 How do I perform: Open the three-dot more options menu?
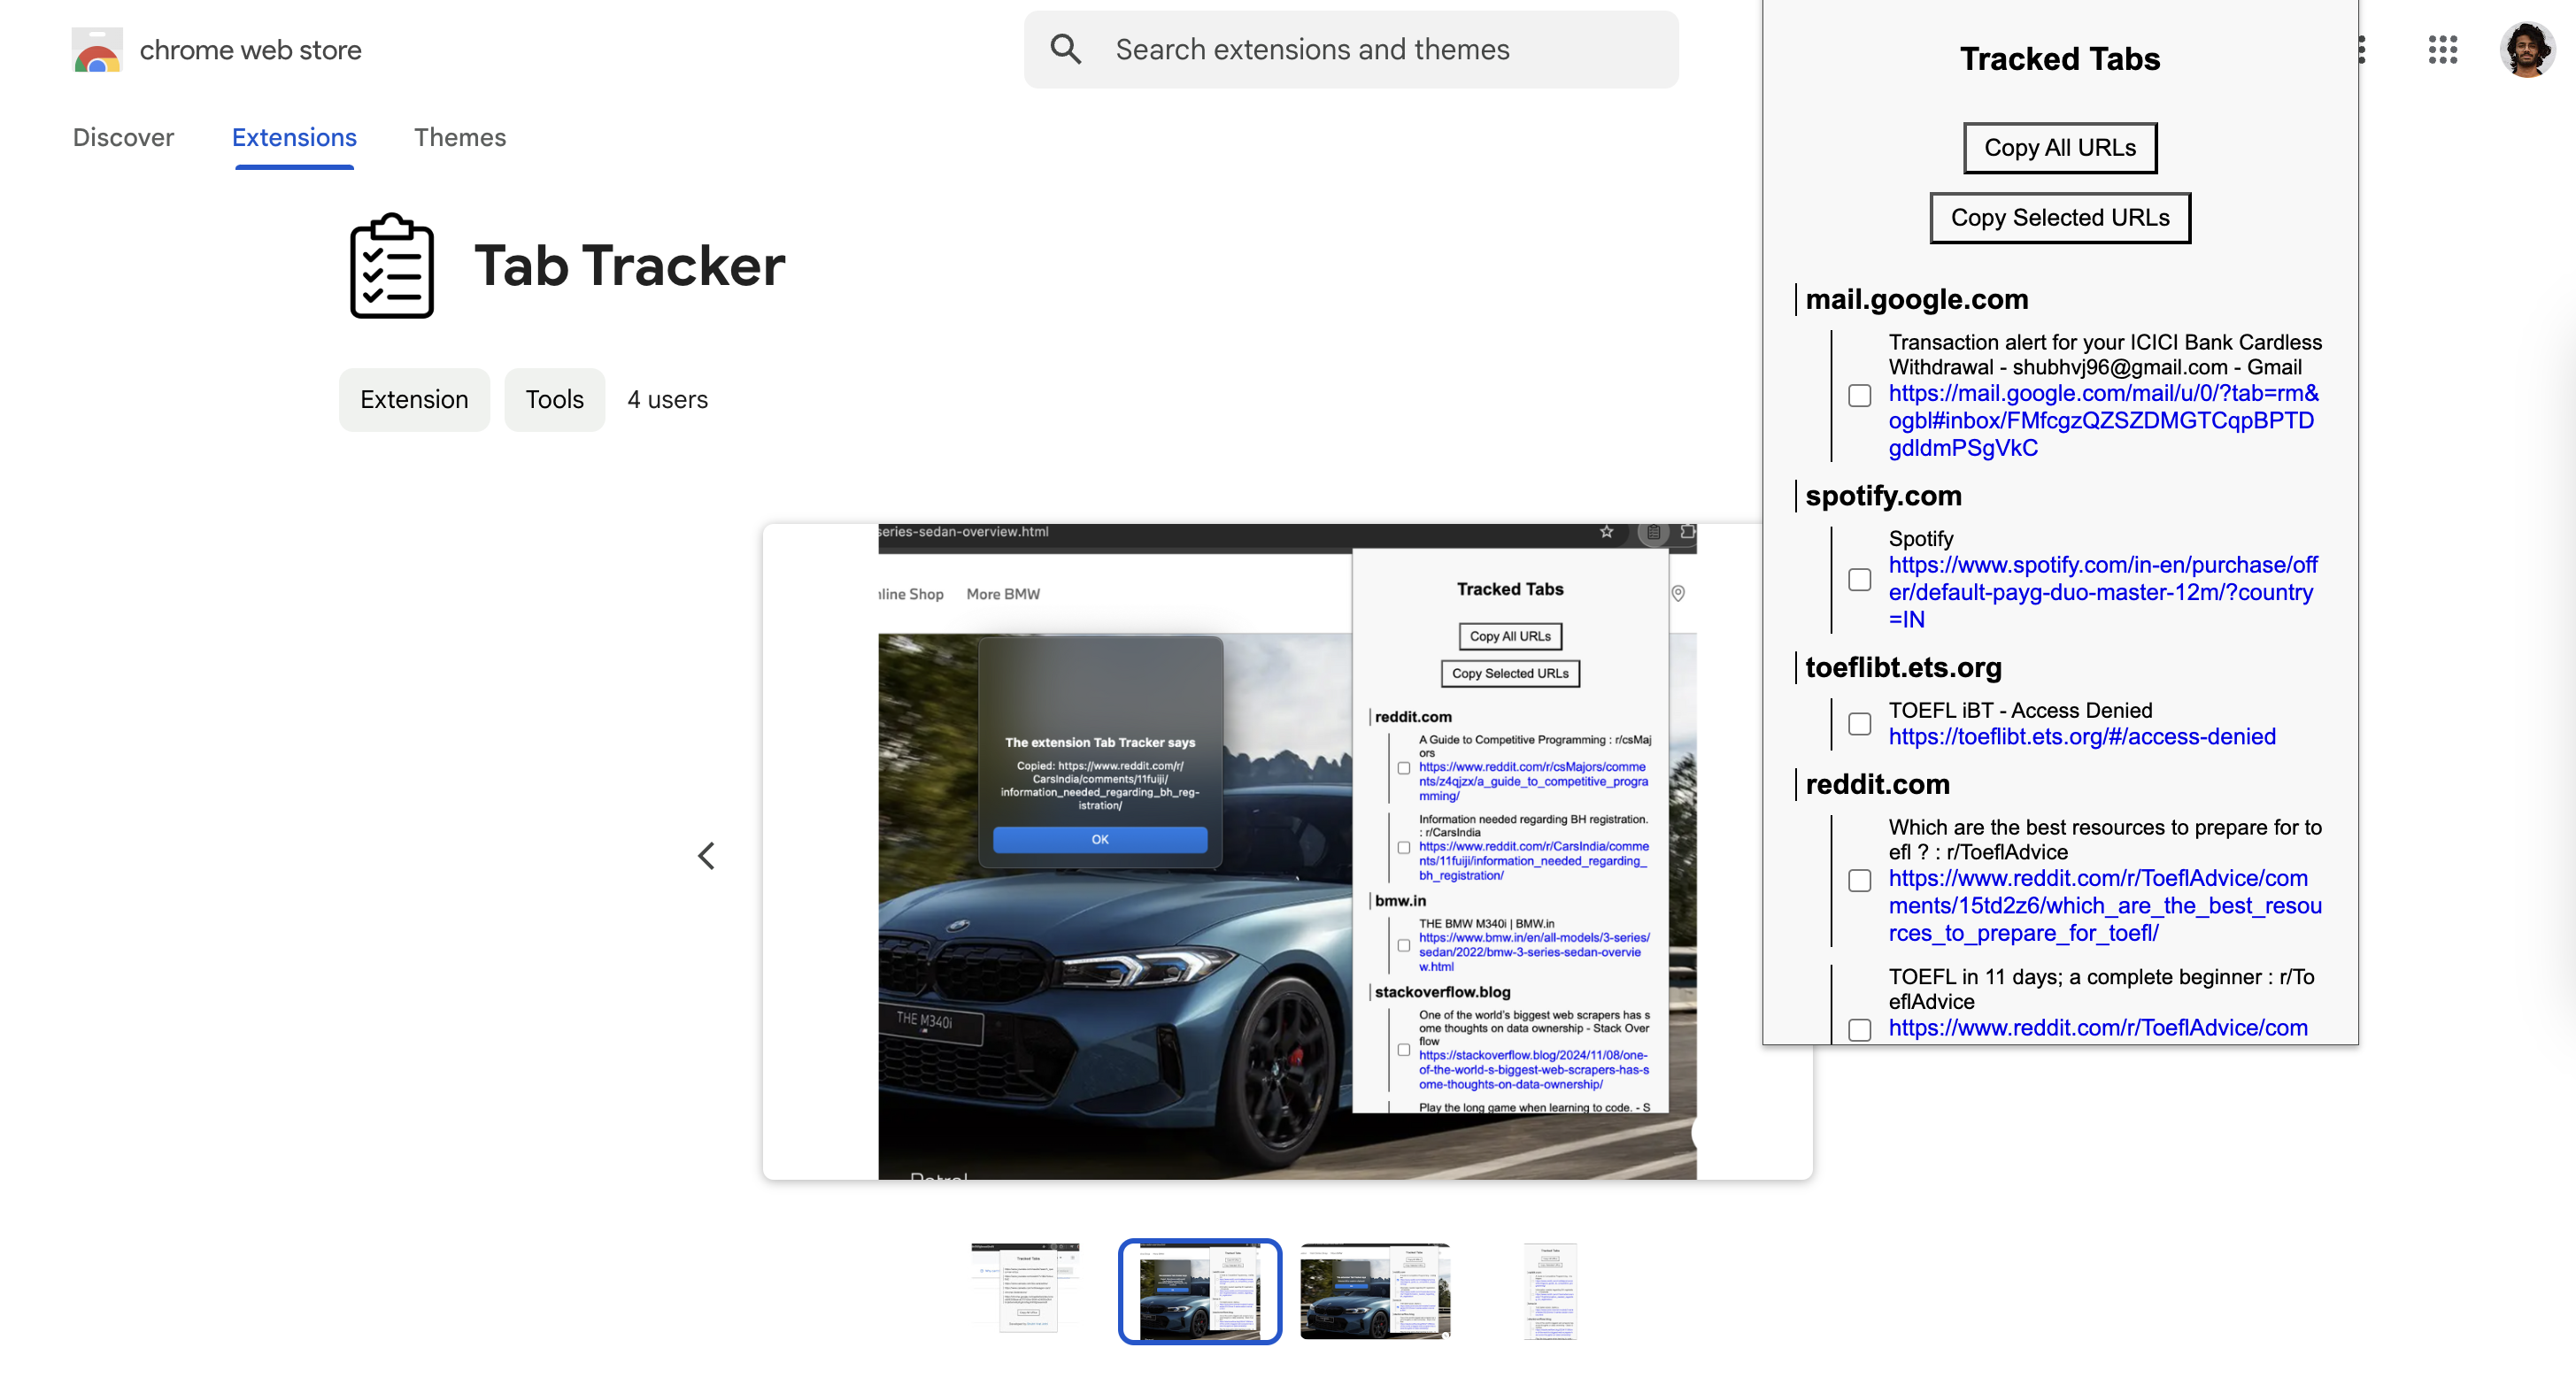pyautogui.click(x=2362, y=49)
